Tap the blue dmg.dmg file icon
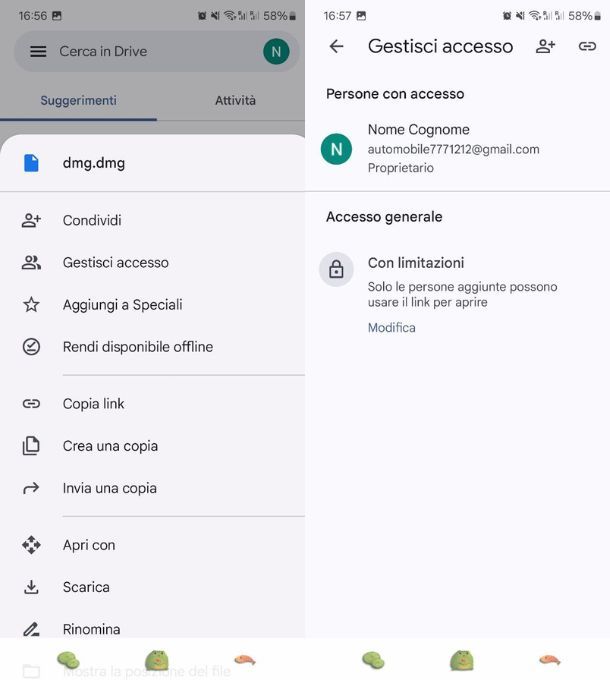Viewport: 610px width, 680px height. [31, 163]
